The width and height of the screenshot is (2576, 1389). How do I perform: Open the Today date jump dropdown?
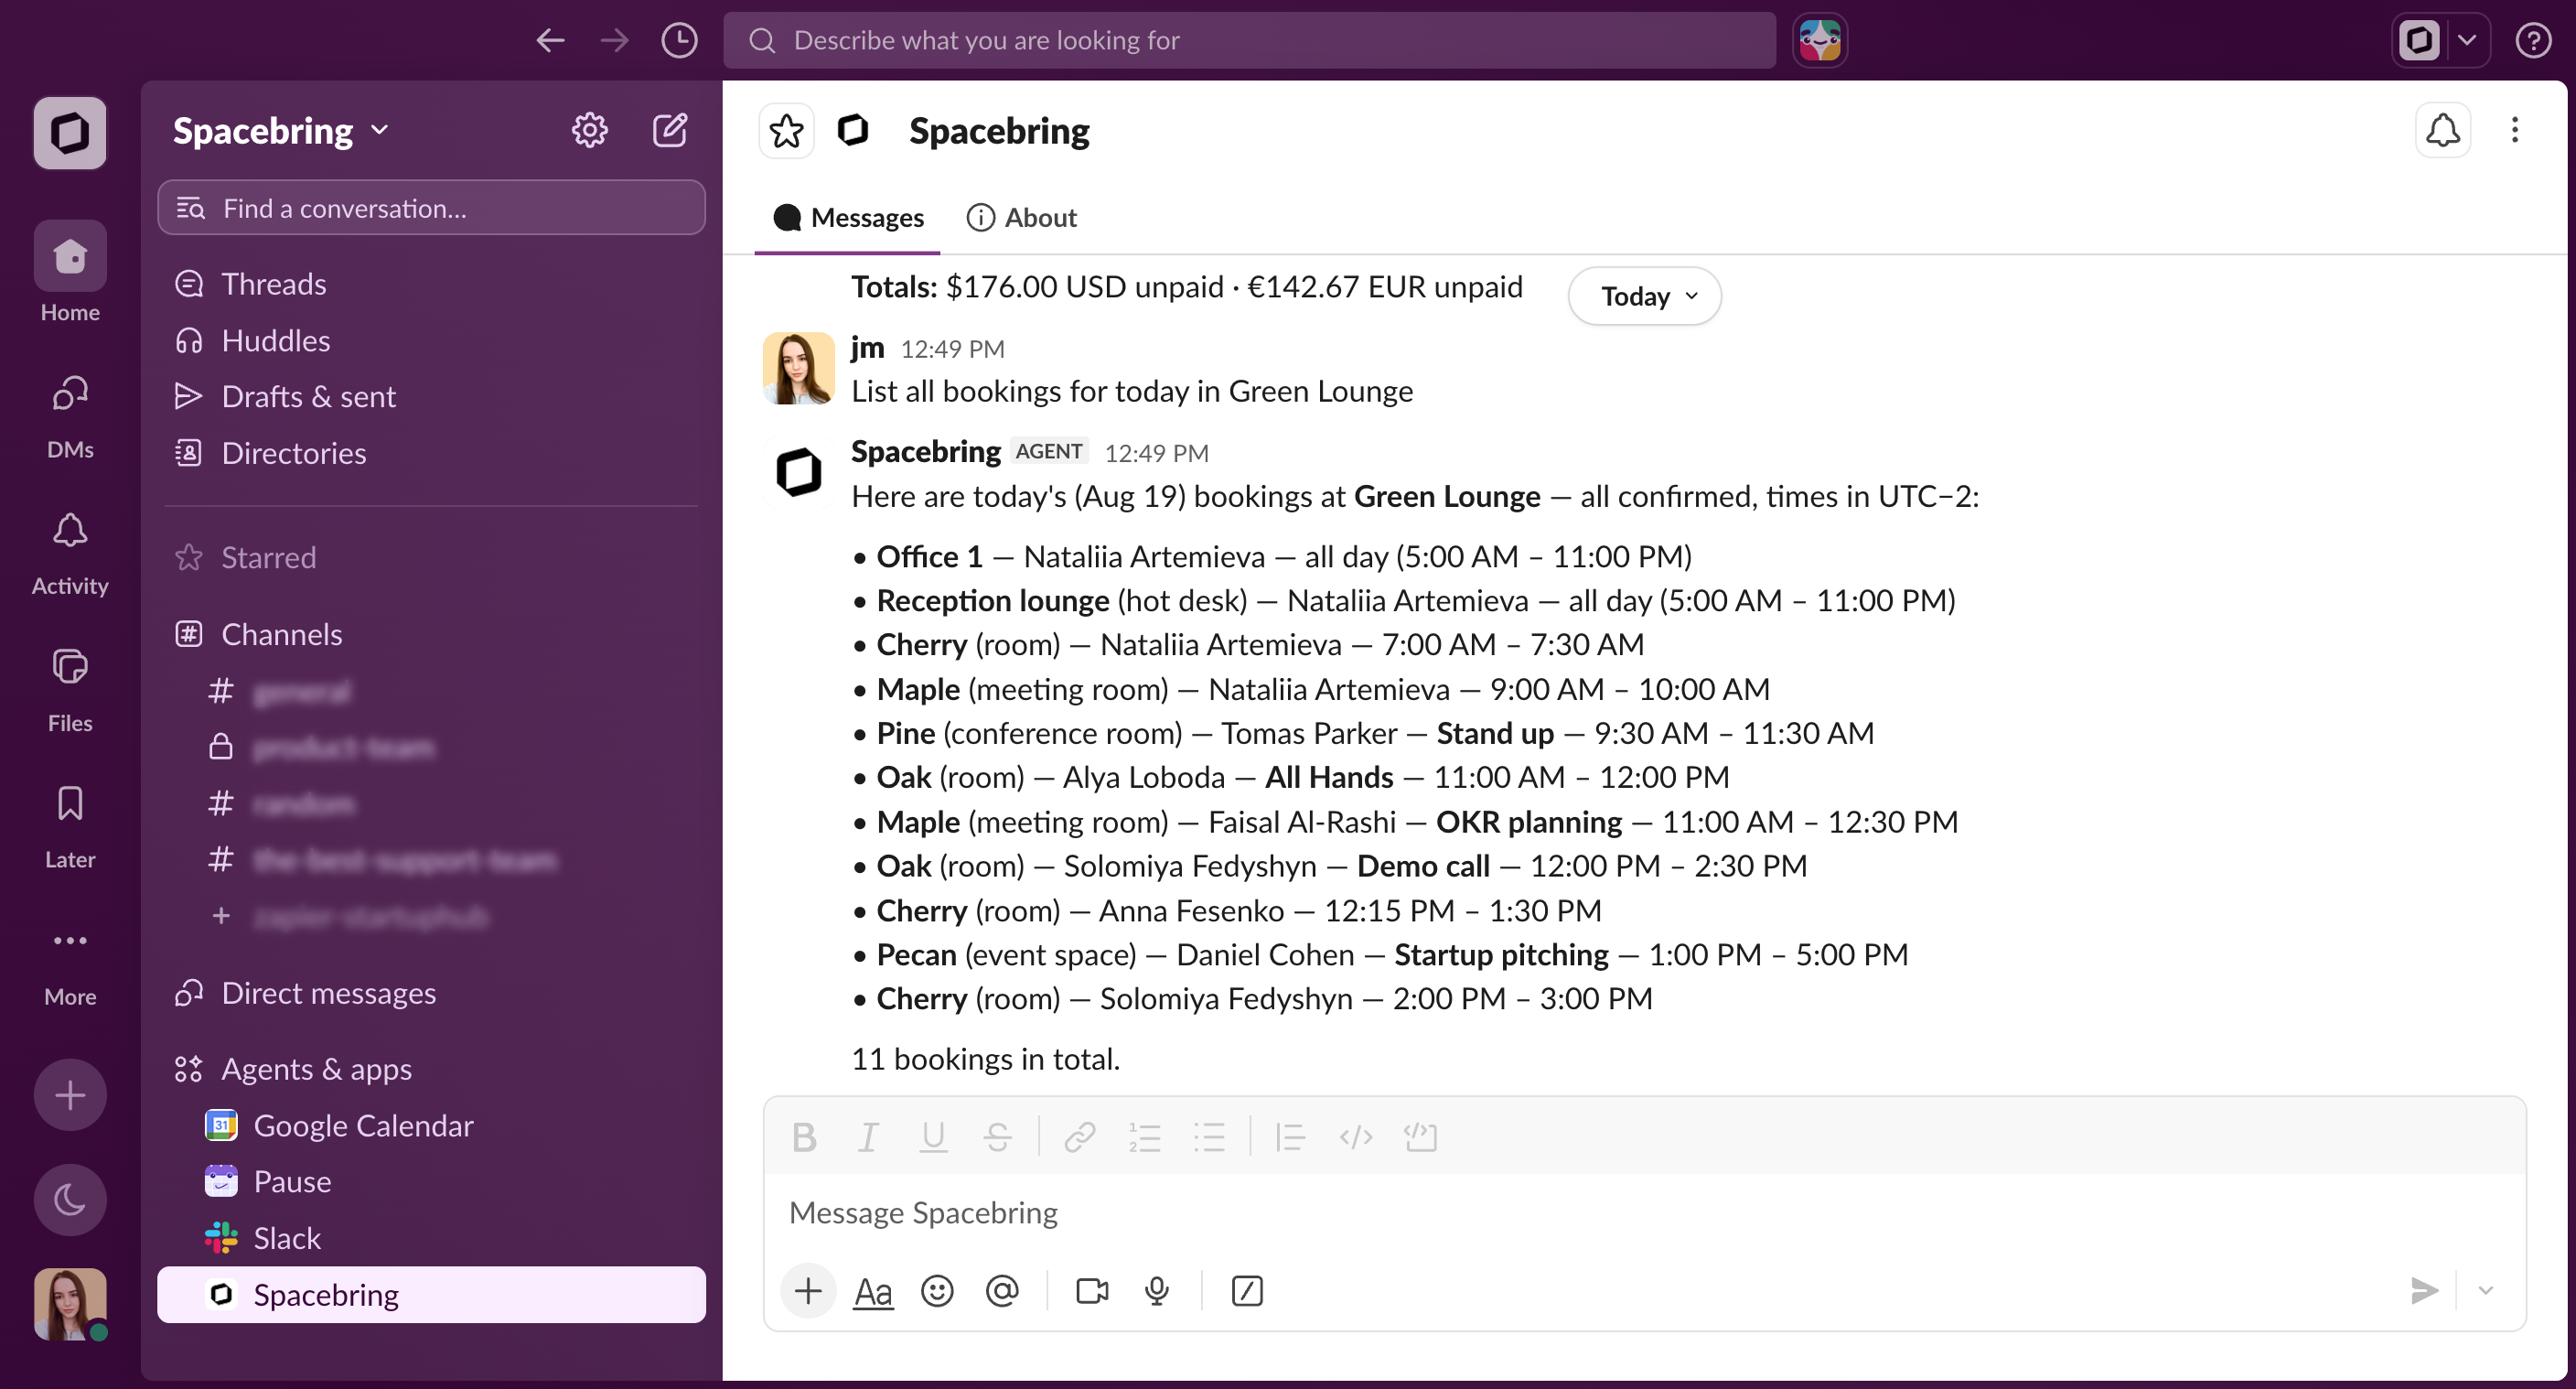pyautogui.click(x=1644, y=296)
